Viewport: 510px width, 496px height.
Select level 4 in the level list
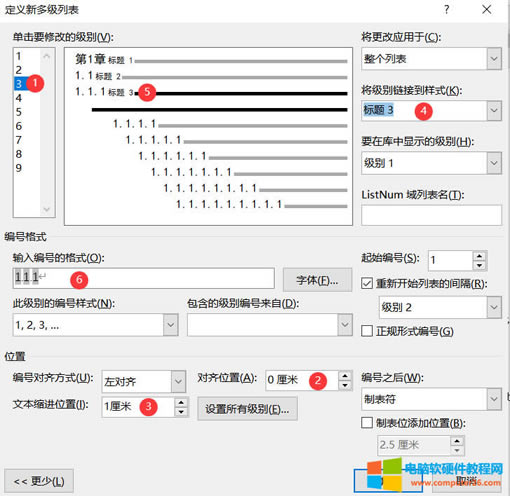click(x=19, y=98)
